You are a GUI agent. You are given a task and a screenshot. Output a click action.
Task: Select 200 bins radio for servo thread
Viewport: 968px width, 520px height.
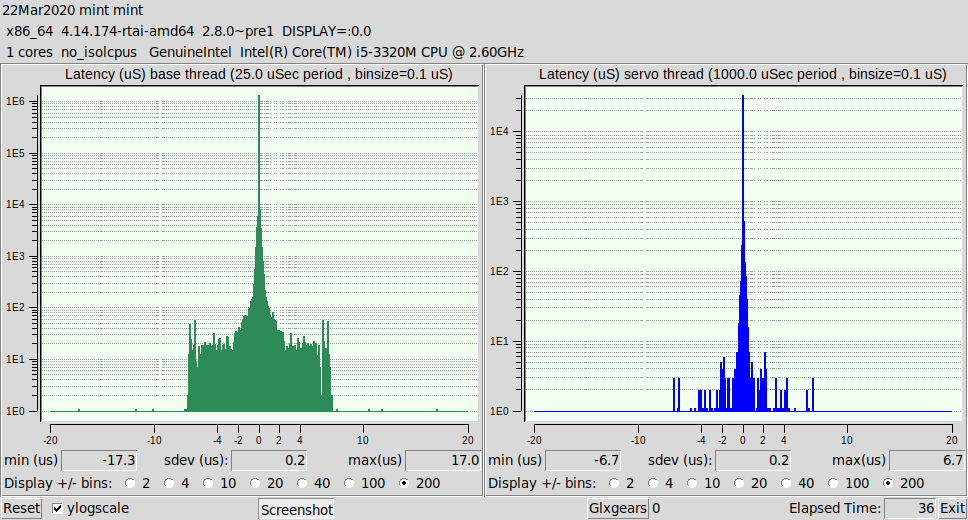pos(888,483)
